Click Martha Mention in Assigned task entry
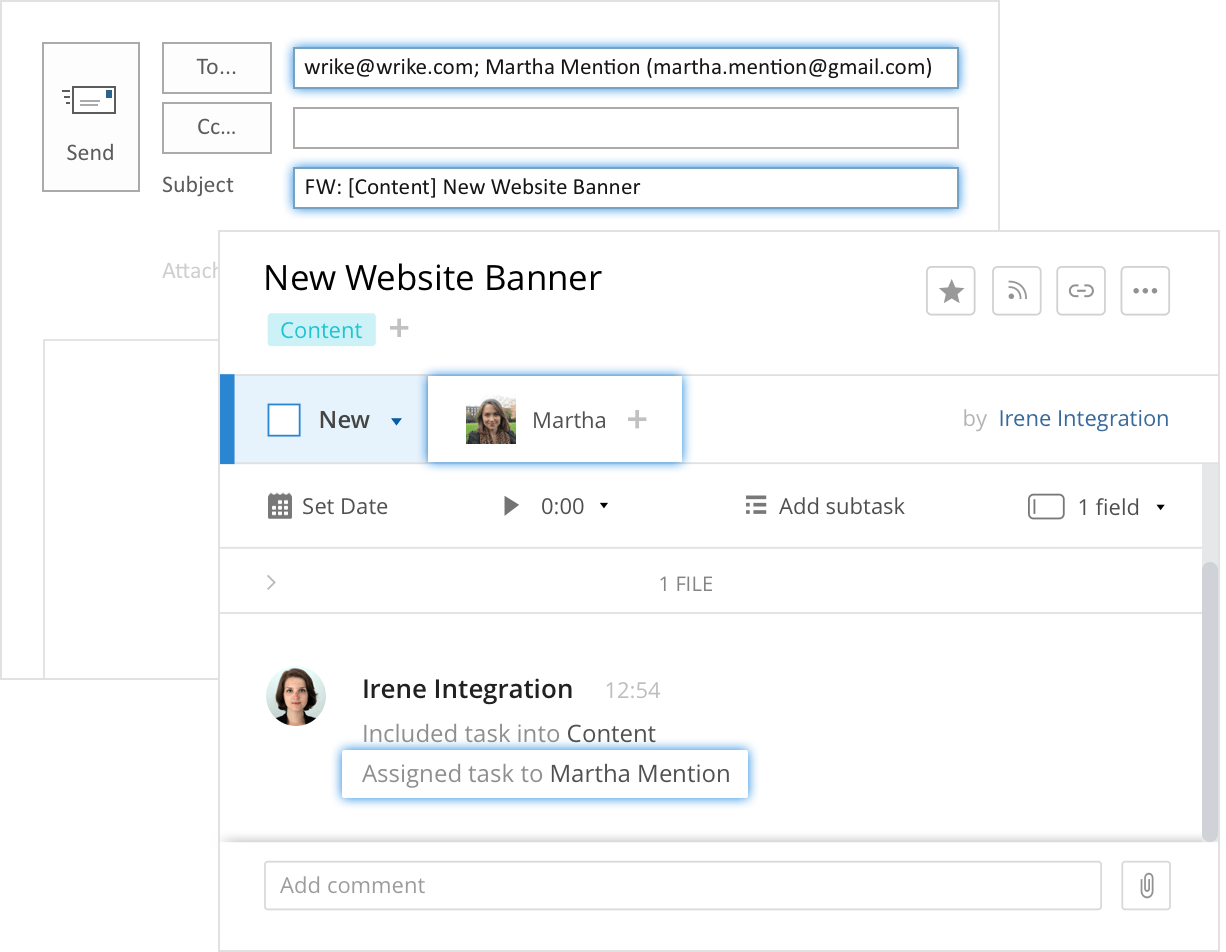The width and height of the screenshot is (1226, 952). pos(640,773)
